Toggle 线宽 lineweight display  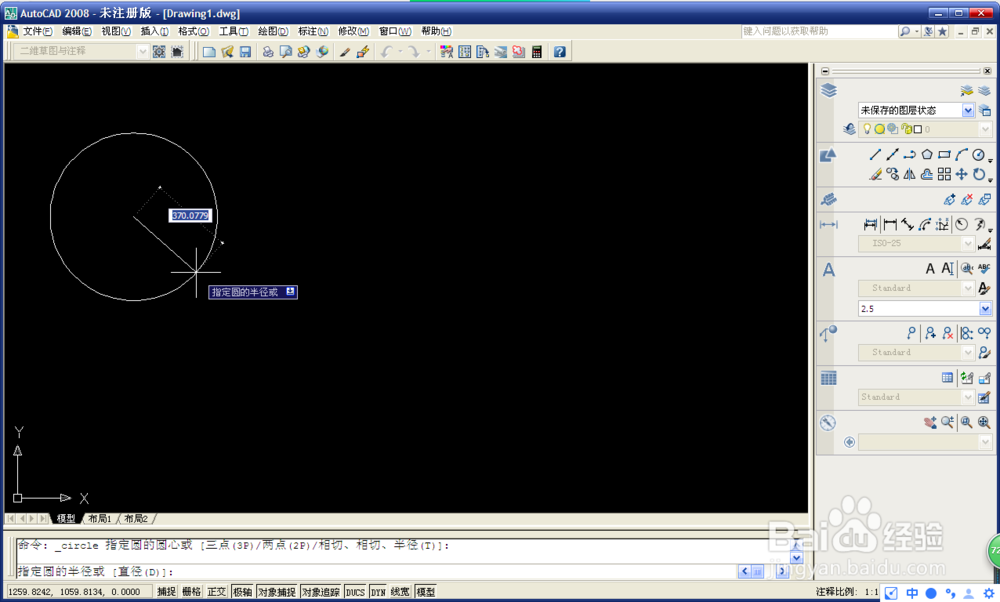pos(401,592)
